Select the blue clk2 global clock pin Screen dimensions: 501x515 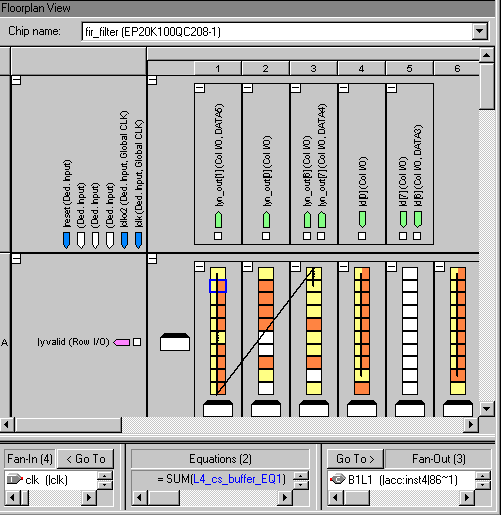click(124, 240)
